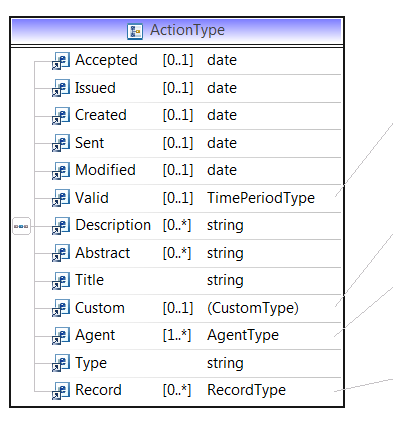Select the Sent element name
The height and width of the screenshot is (427, 393).
coord(90,143)
